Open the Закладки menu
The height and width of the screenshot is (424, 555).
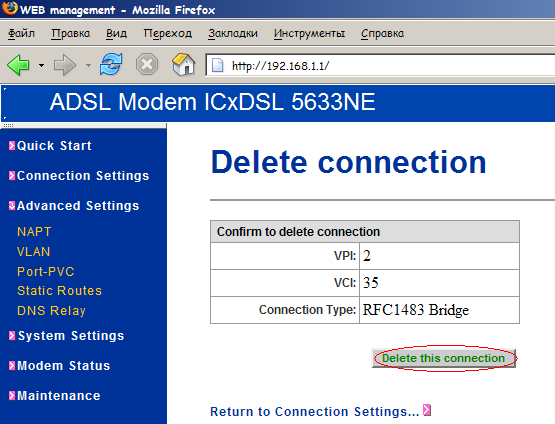(233, 33)
